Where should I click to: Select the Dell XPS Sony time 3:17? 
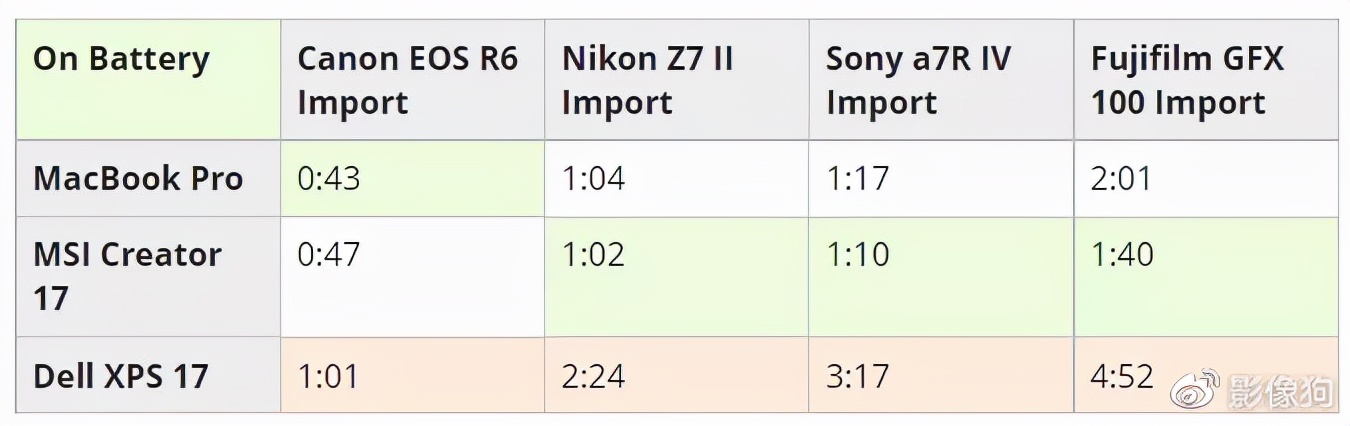click(857, 376)
